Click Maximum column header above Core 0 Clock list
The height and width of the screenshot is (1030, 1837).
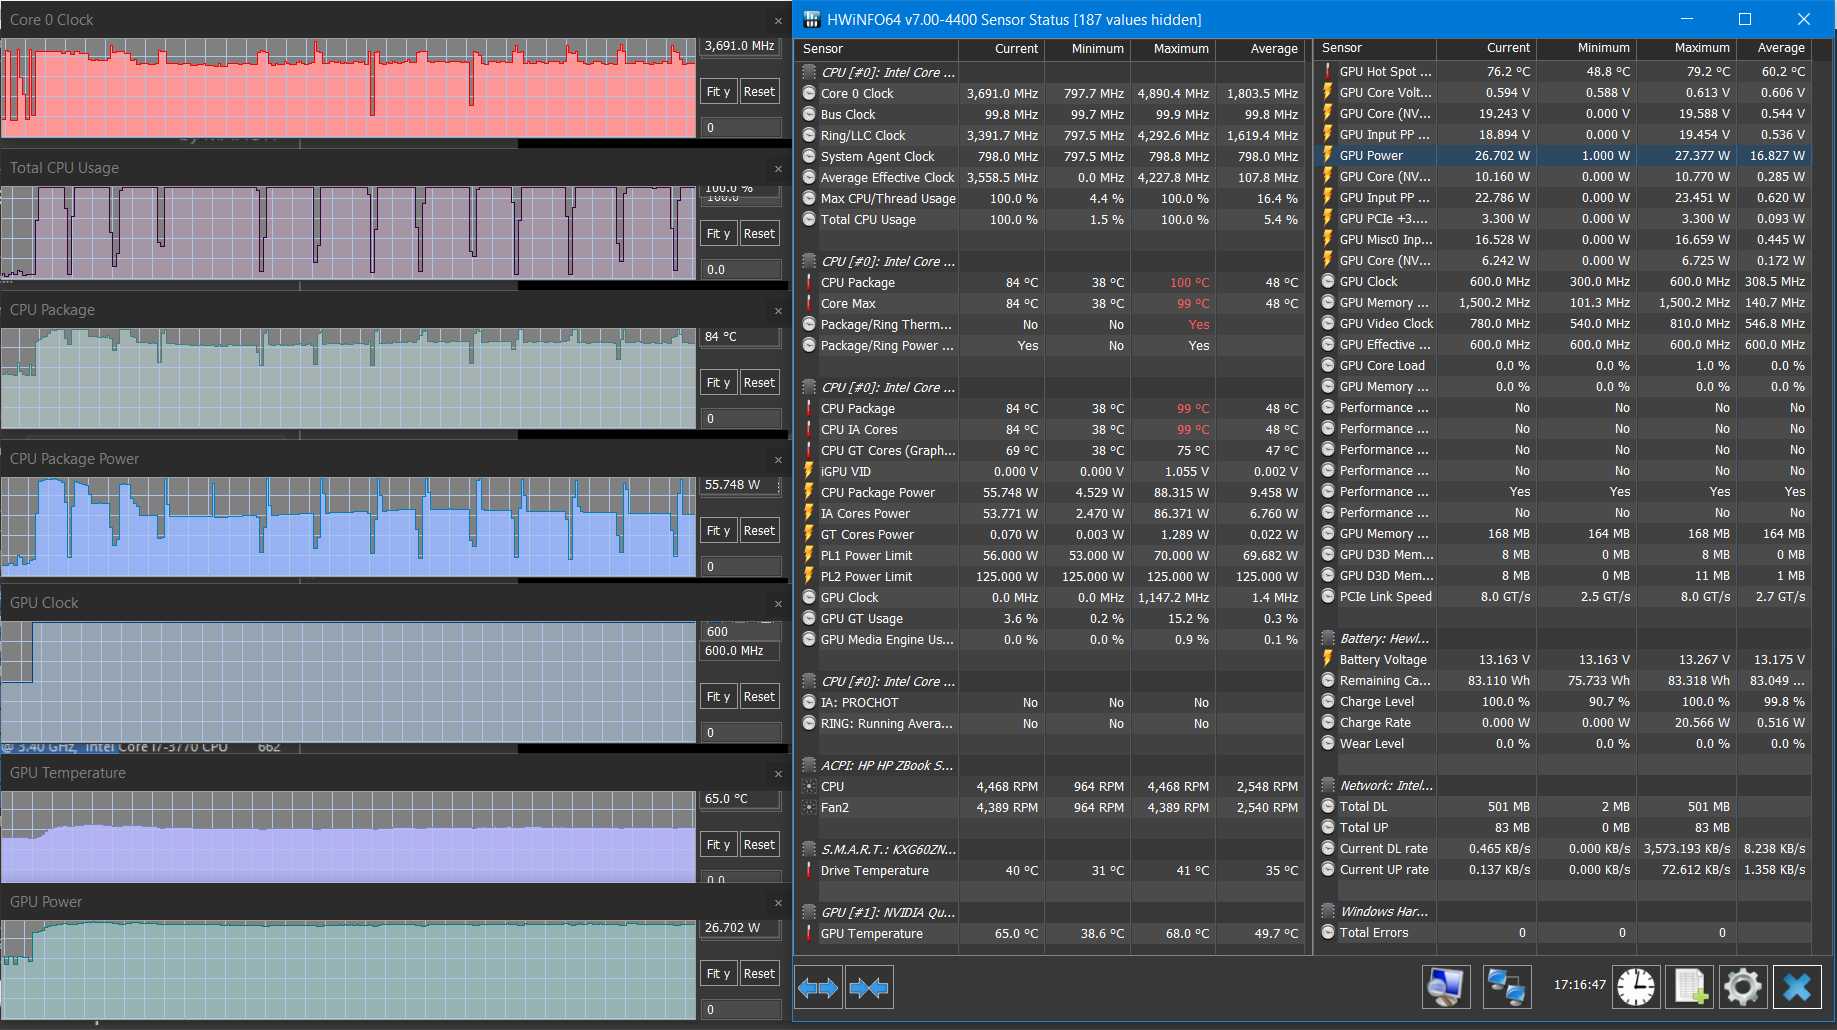click(x=1172, y=48)
